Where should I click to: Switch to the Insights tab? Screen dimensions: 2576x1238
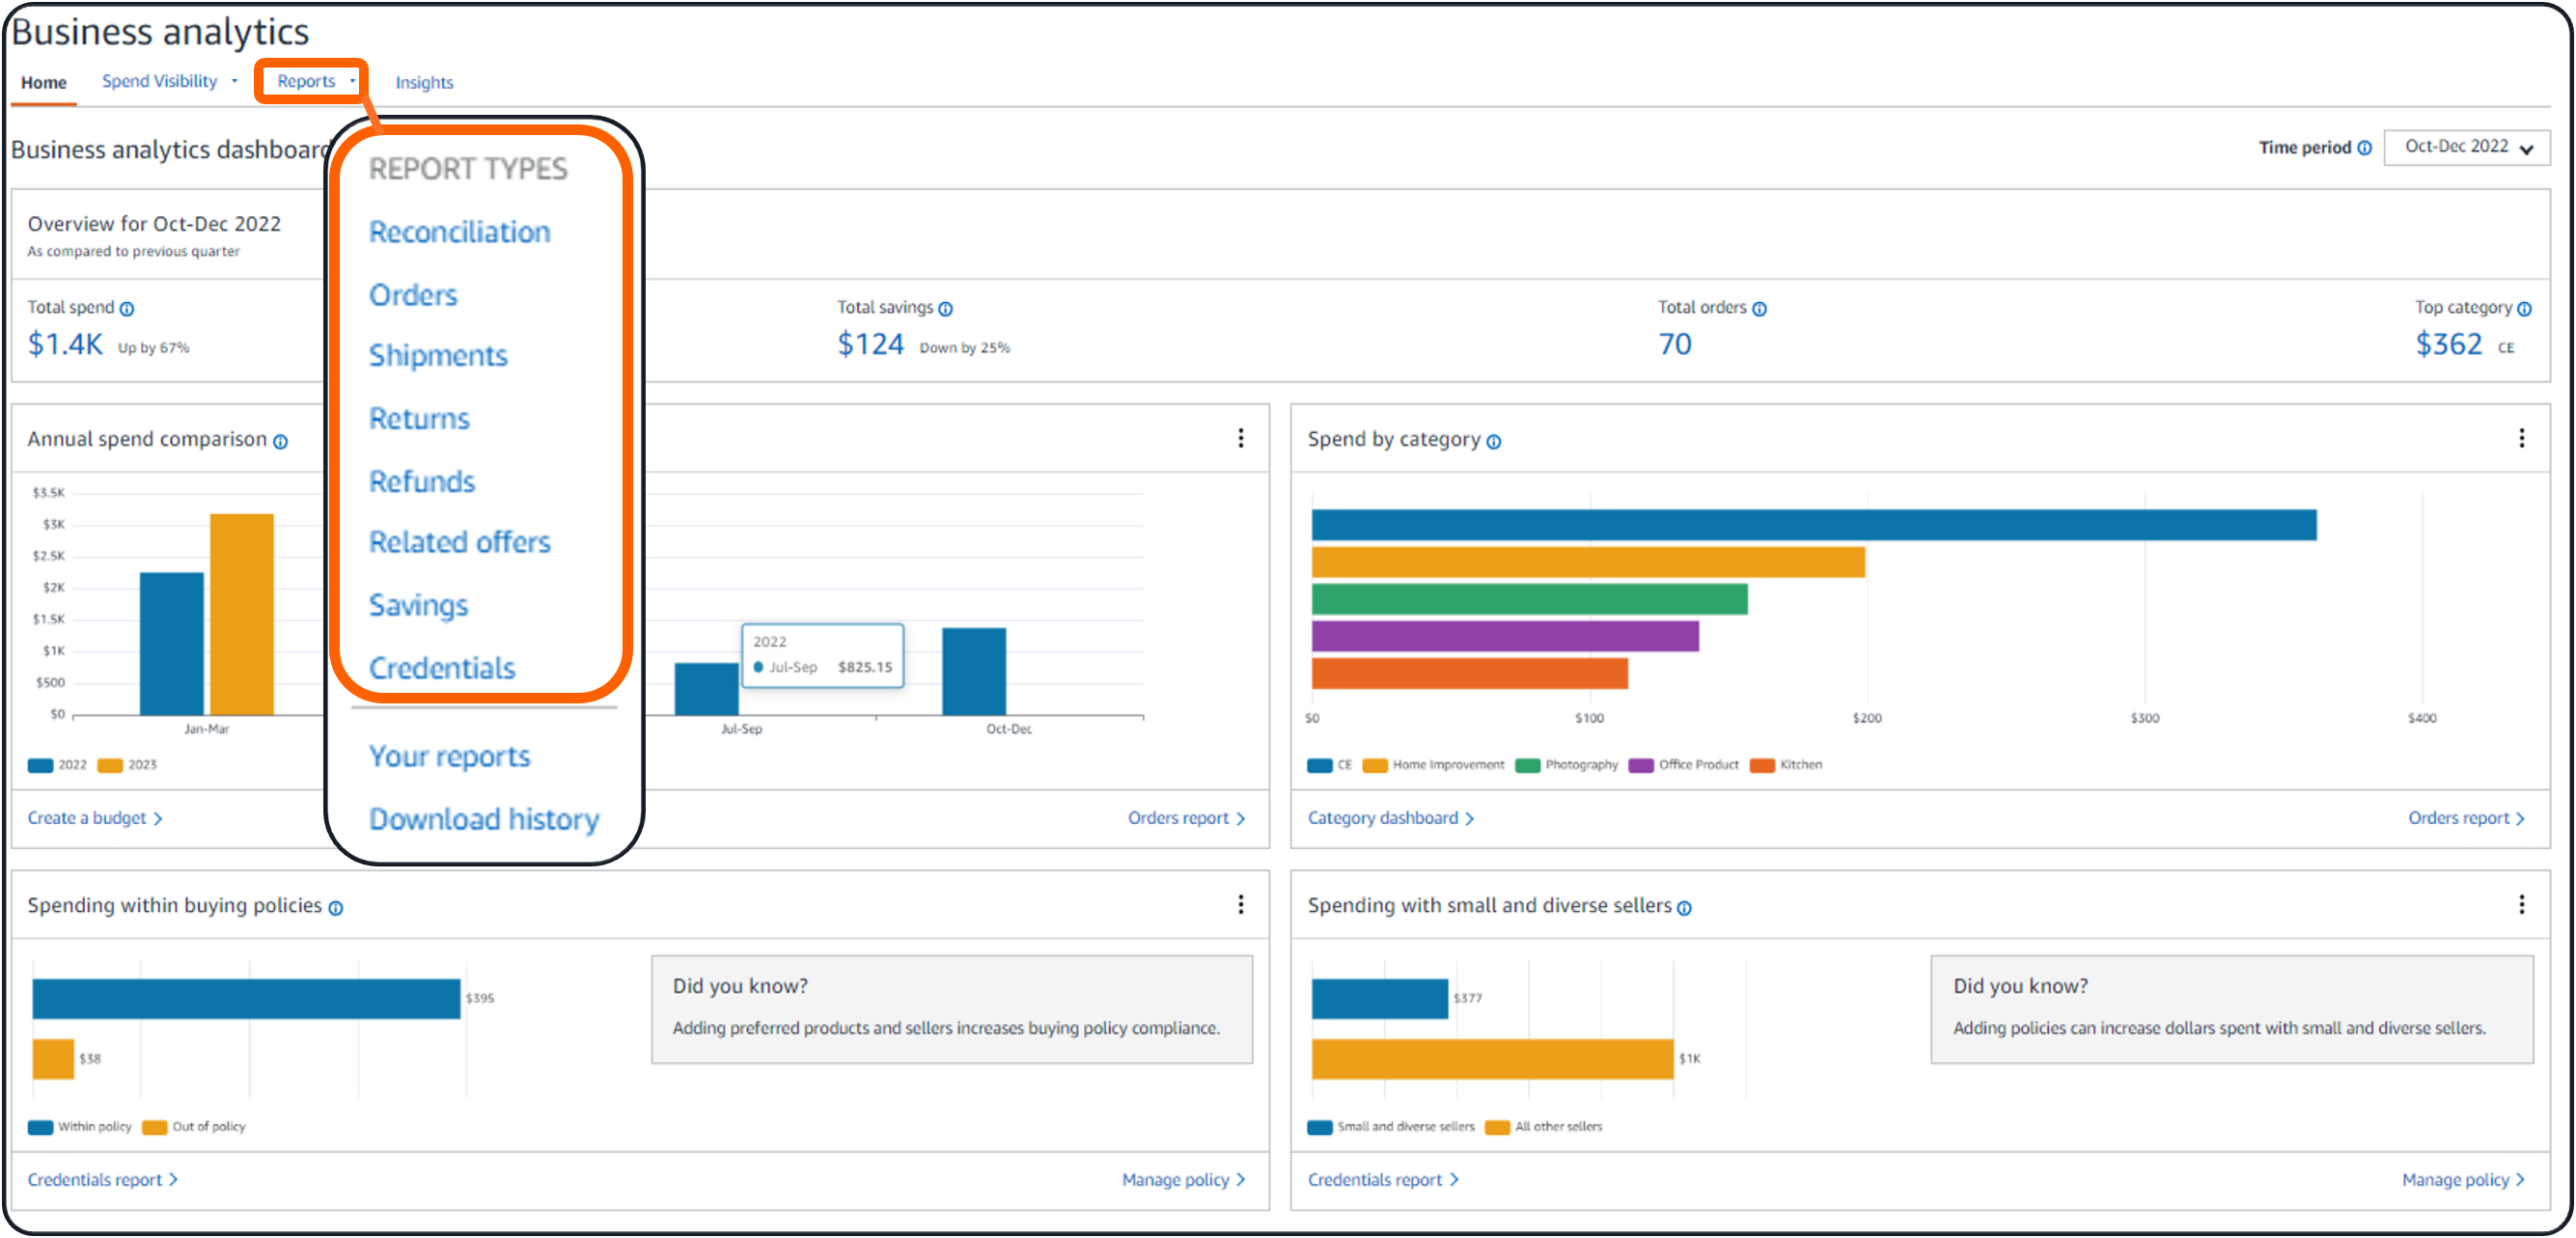(x=424, y=82)
